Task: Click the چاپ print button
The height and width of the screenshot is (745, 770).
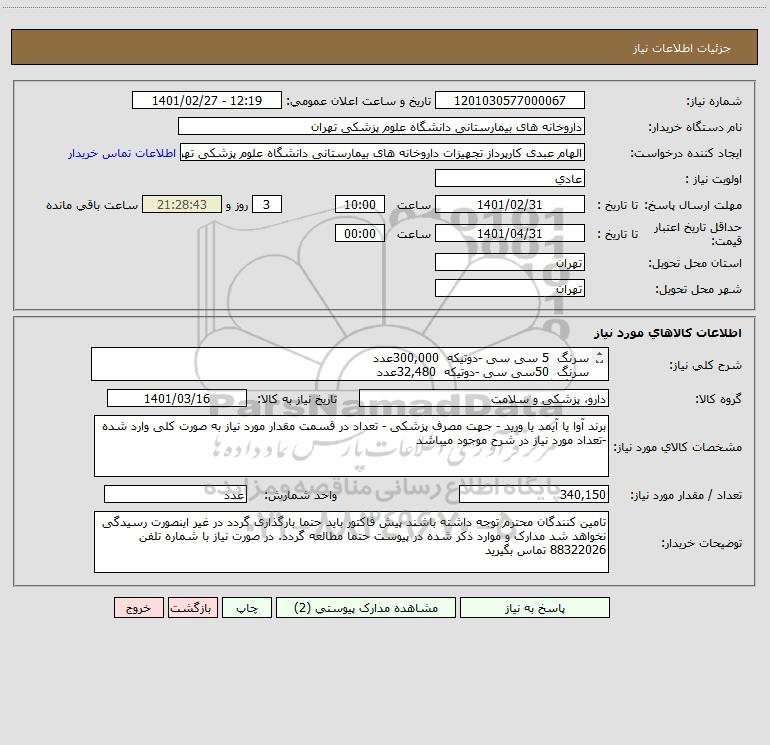Action: 247,608
